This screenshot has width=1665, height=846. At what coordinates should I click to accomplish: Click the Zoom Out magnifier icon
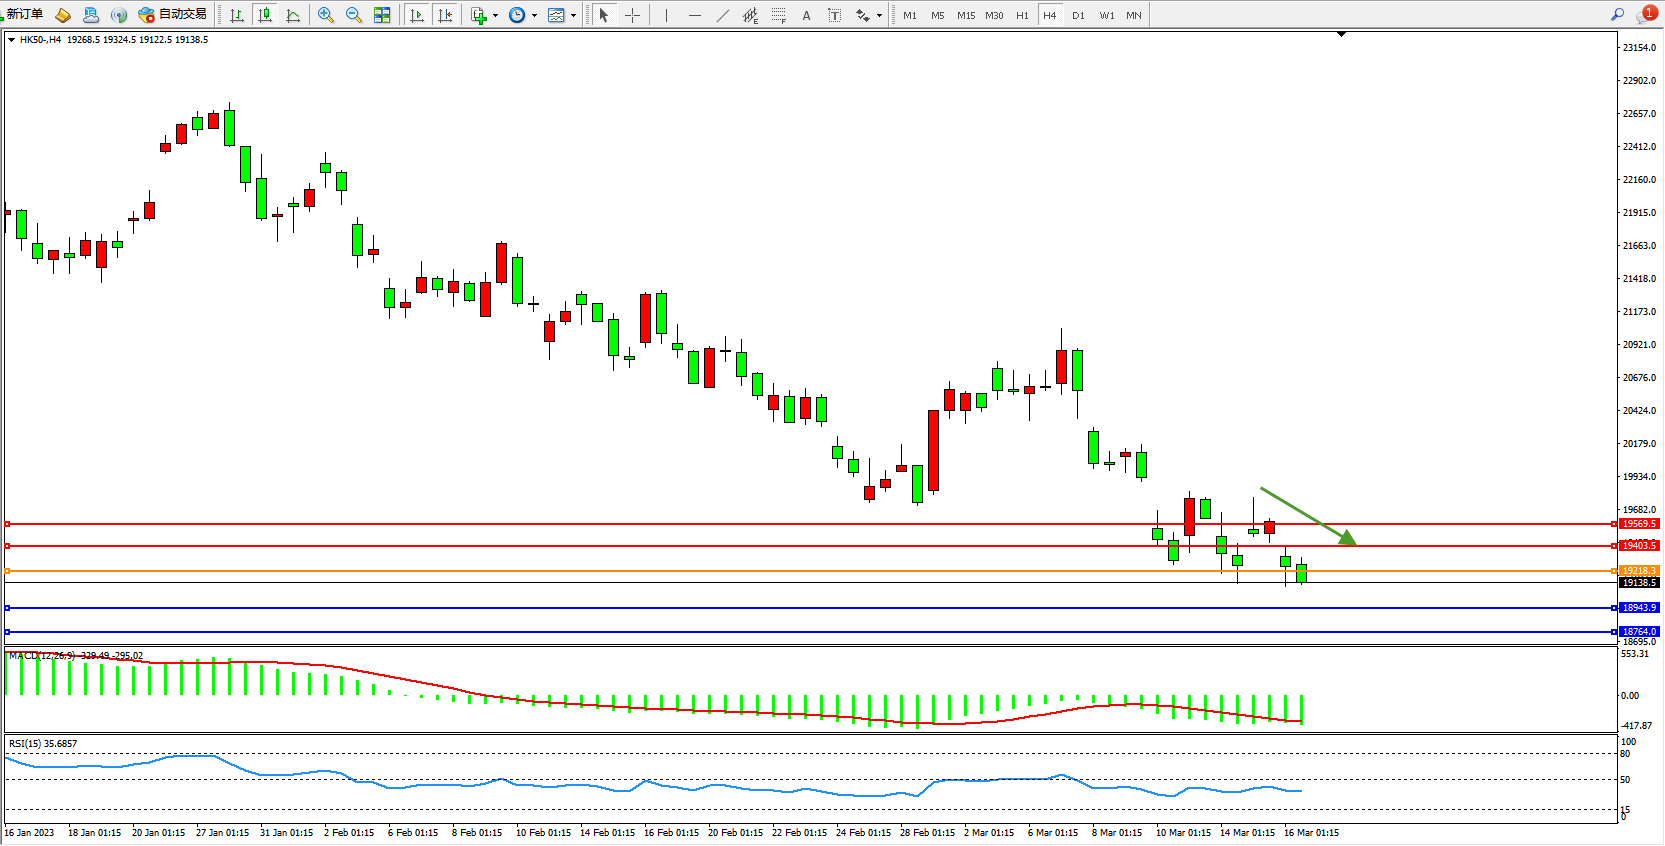(x=353, y=15)
